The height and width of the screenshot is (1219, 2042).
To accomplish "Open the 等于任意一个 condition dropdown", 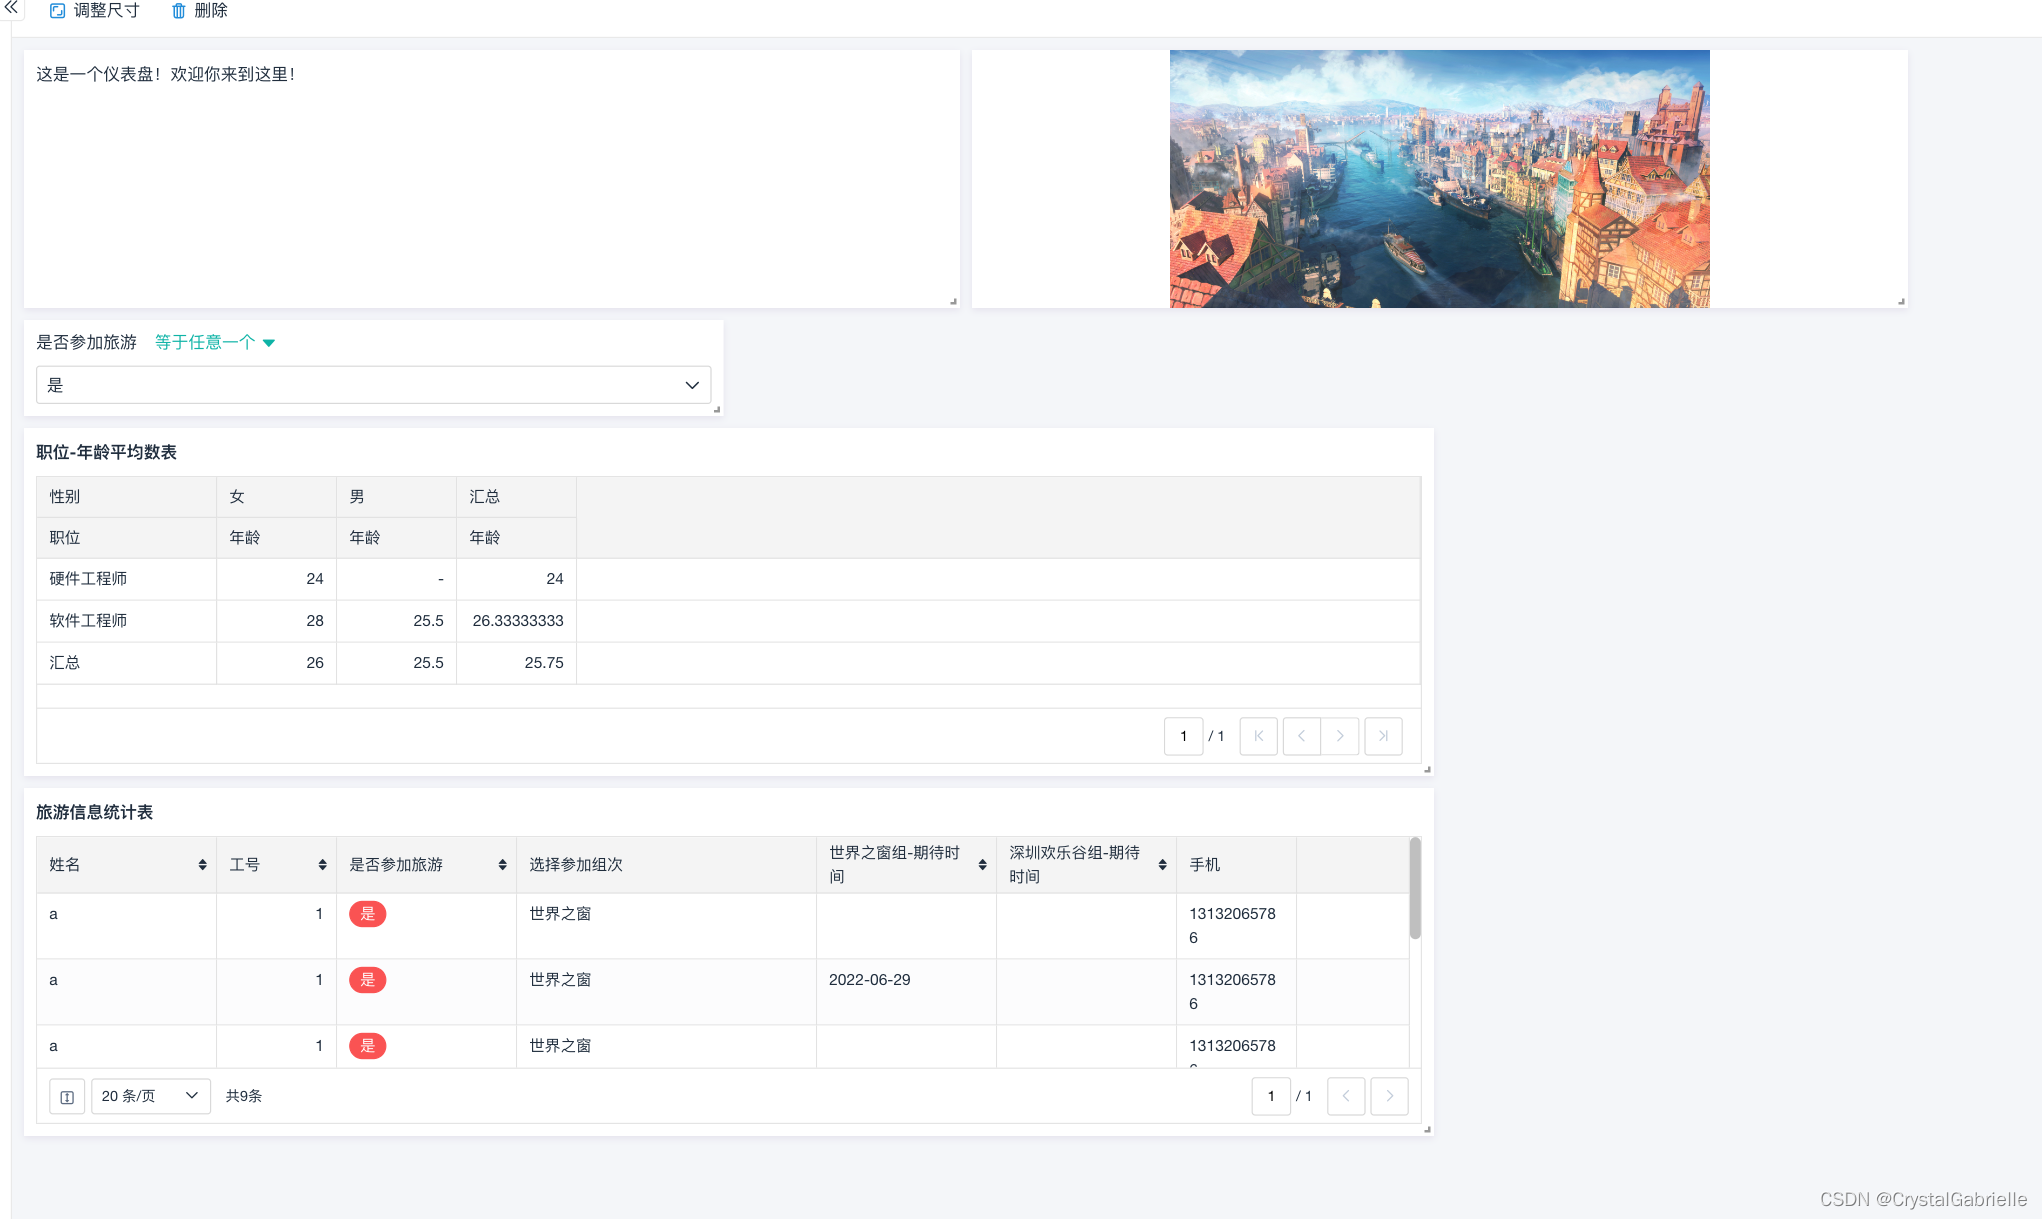I will coord(214,342).
